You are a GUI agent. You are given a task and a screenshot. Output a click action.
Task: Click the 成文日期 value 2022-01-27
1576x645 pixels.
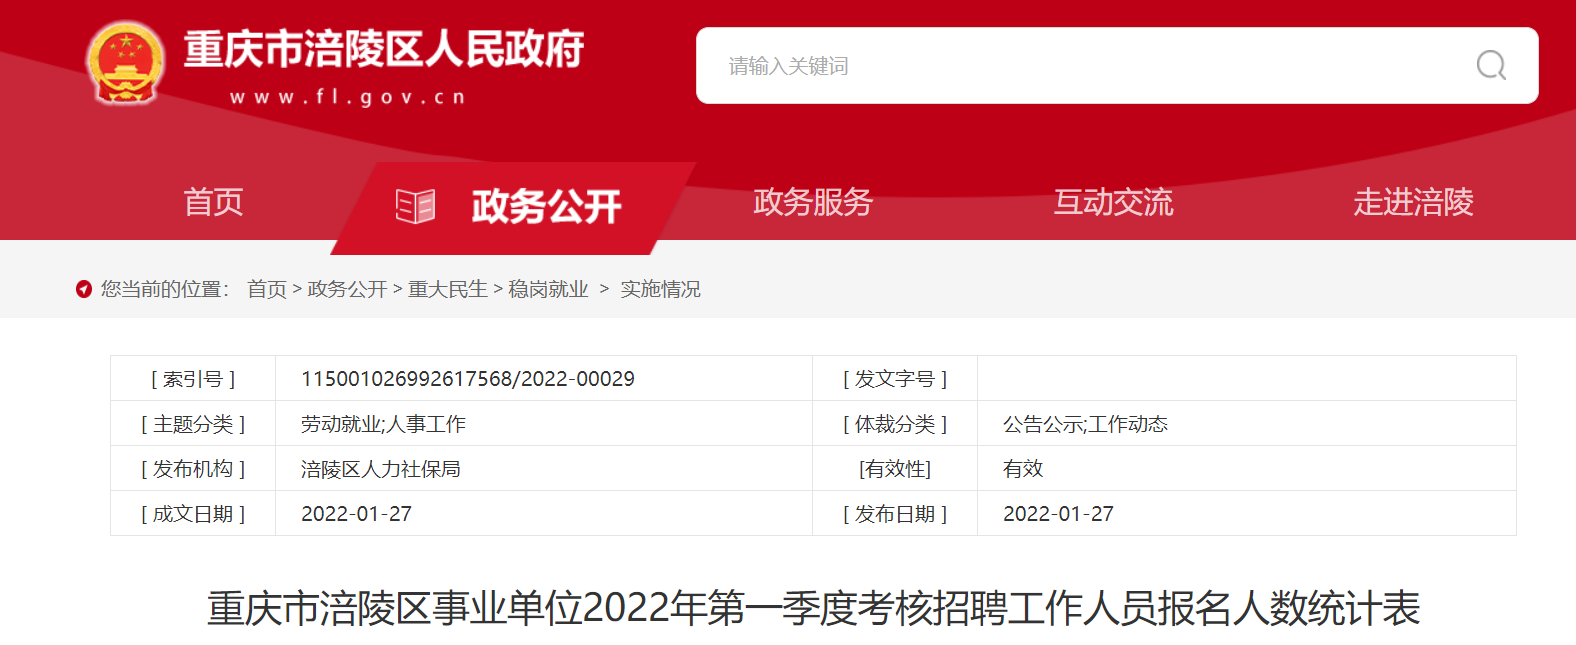356,514
